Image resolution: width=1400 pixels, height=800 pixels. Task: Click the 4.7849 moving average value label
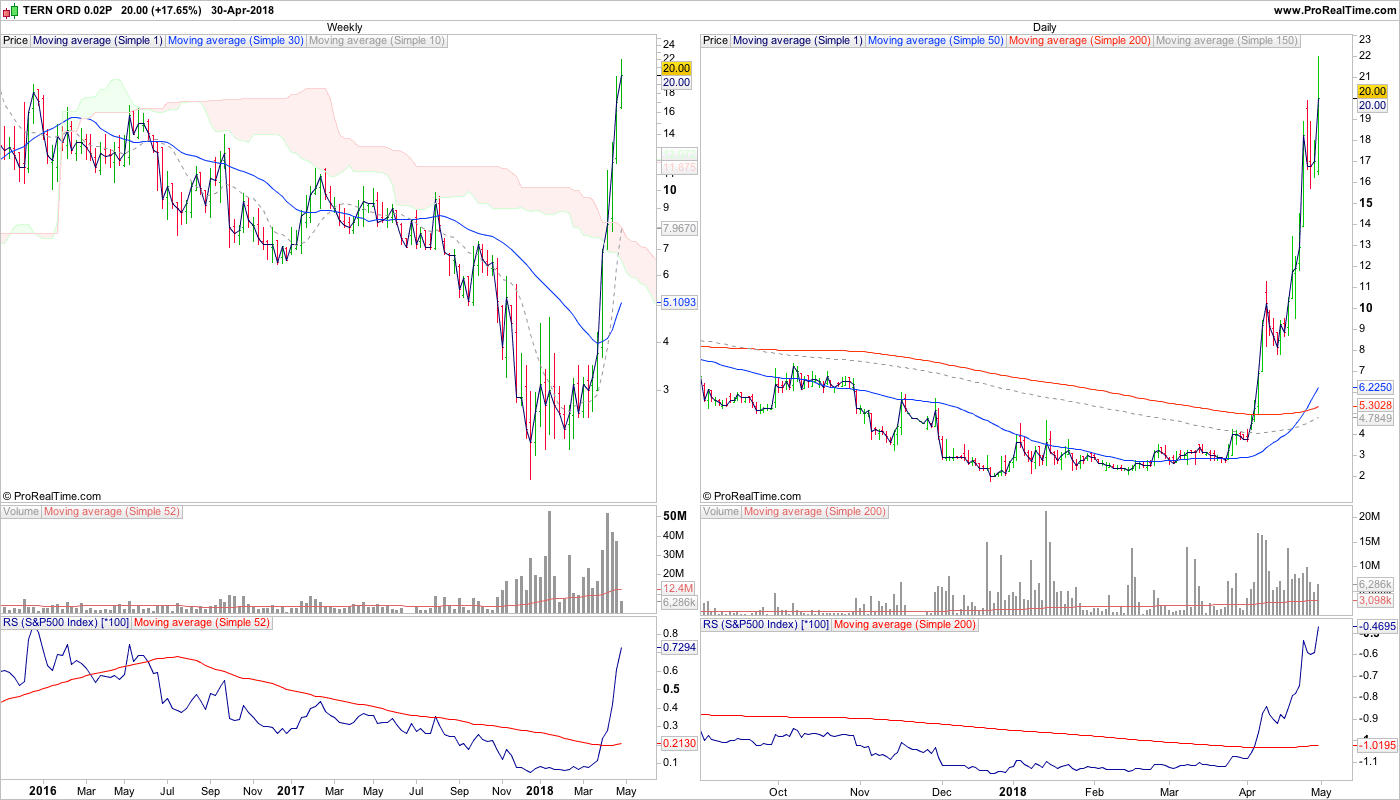(1373, 418)
